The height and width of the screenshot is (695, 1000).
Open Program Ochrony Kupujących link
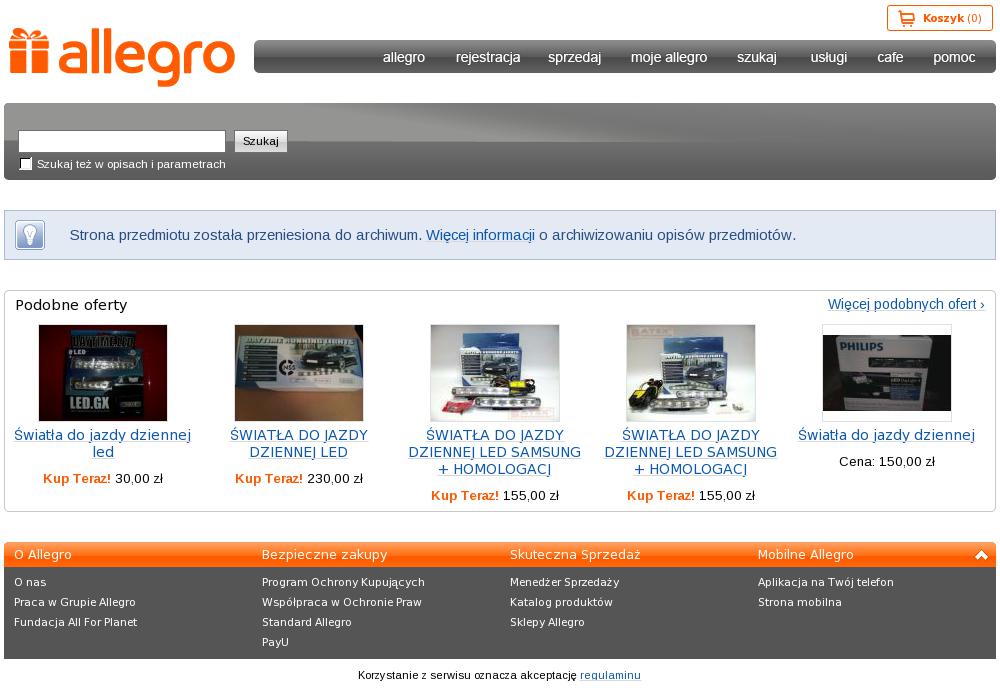(x=343, y=582)
